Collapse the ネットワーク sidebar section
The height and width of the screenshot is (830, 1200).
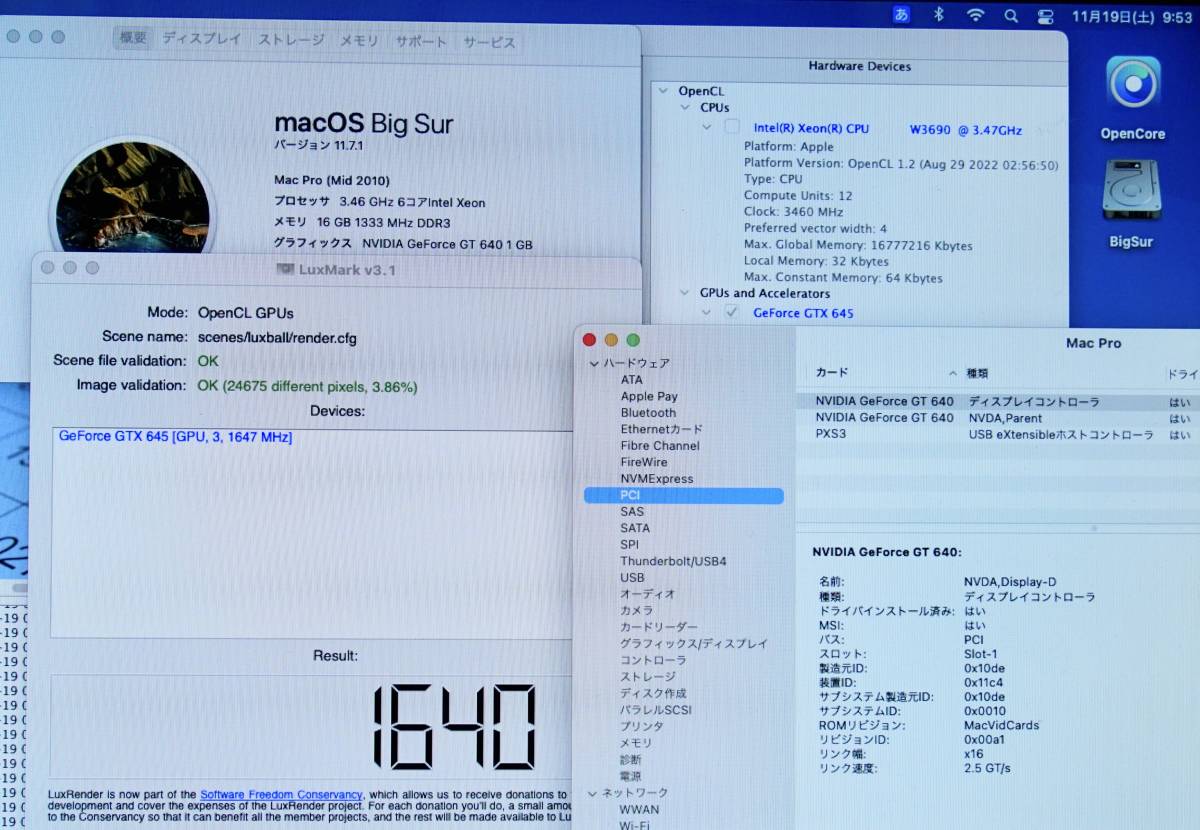(592, 792)
